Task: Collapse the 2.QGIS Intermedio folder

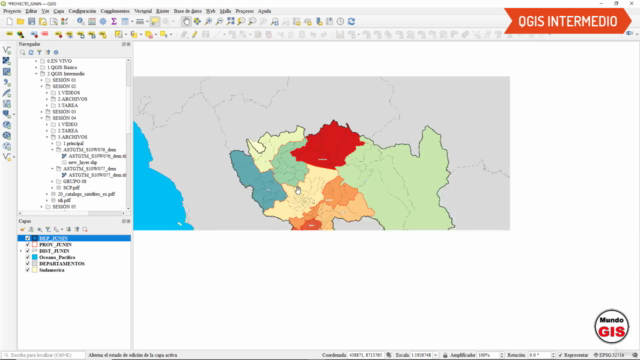Action: pos(36,74)
